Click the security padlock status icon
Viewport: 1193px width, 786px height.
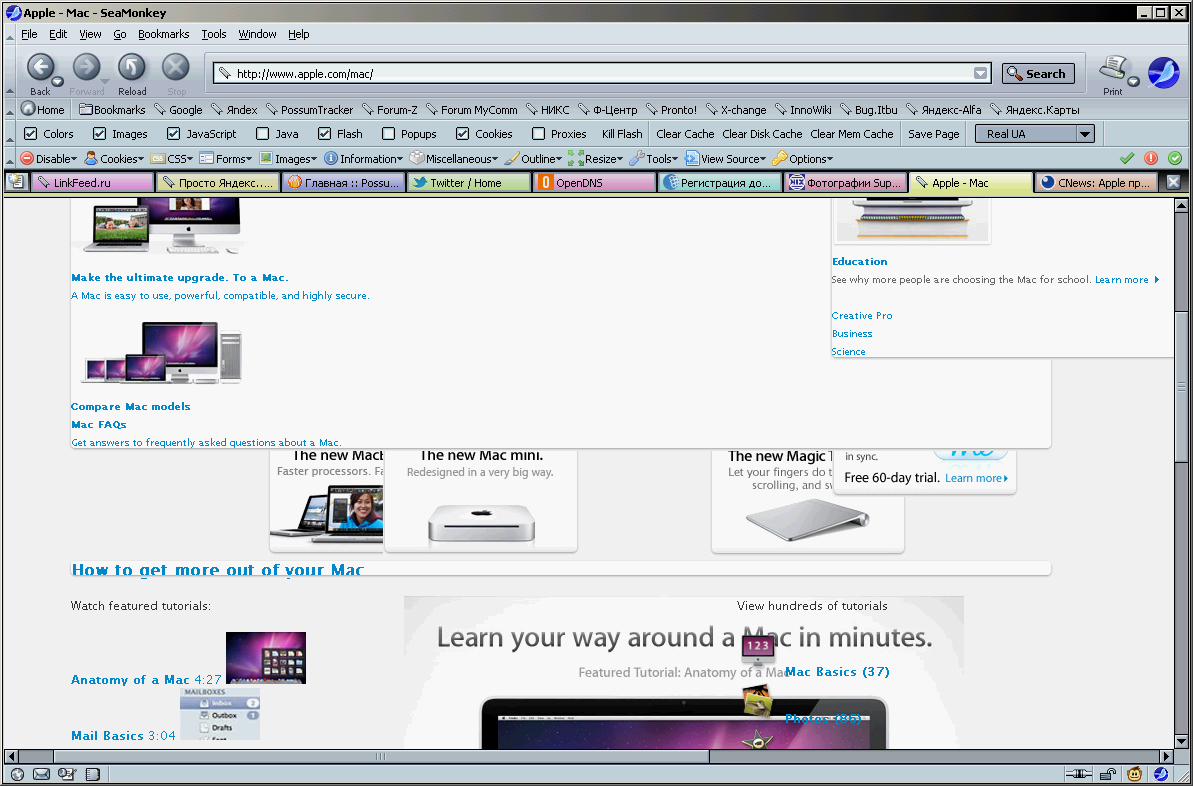click(1109, 775)
